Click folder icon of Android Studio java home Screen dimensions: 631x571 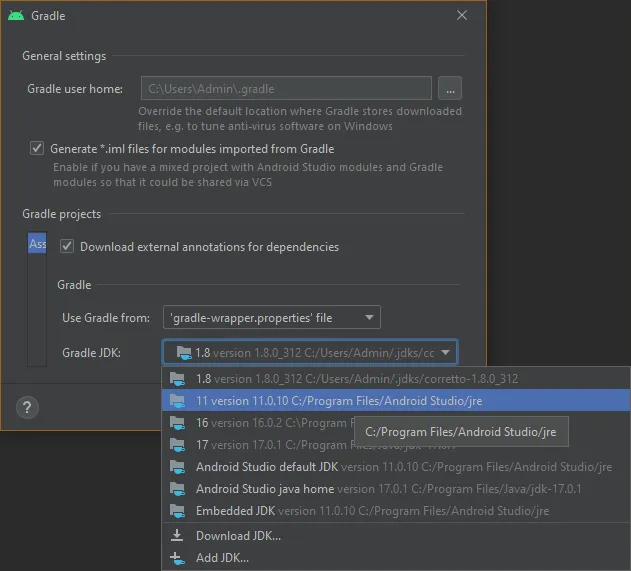[177, 489]
